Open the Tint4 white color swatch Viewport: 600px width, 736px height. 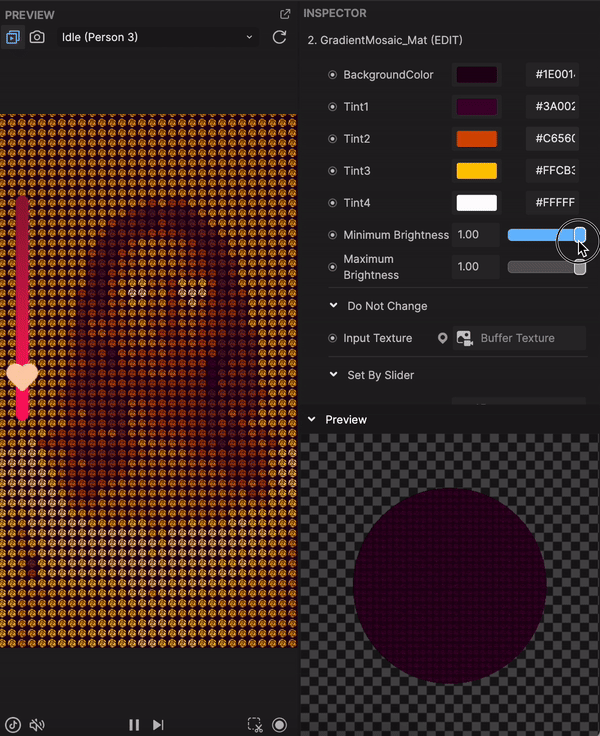(x=477, y=203)
